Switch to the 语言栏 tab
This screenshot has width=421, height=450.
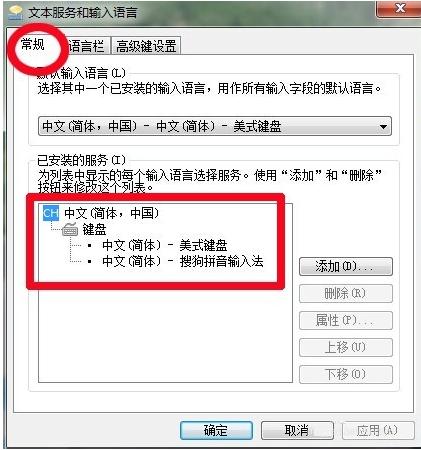pos(87,46)
